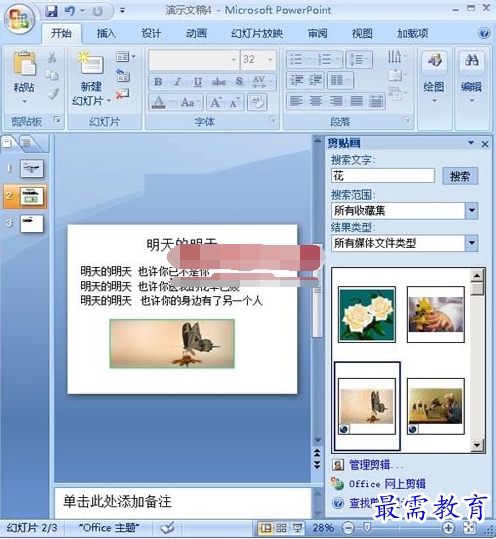Increase font size with large A
This screenshot has width=496, height=539.
[x=216, y=102]
